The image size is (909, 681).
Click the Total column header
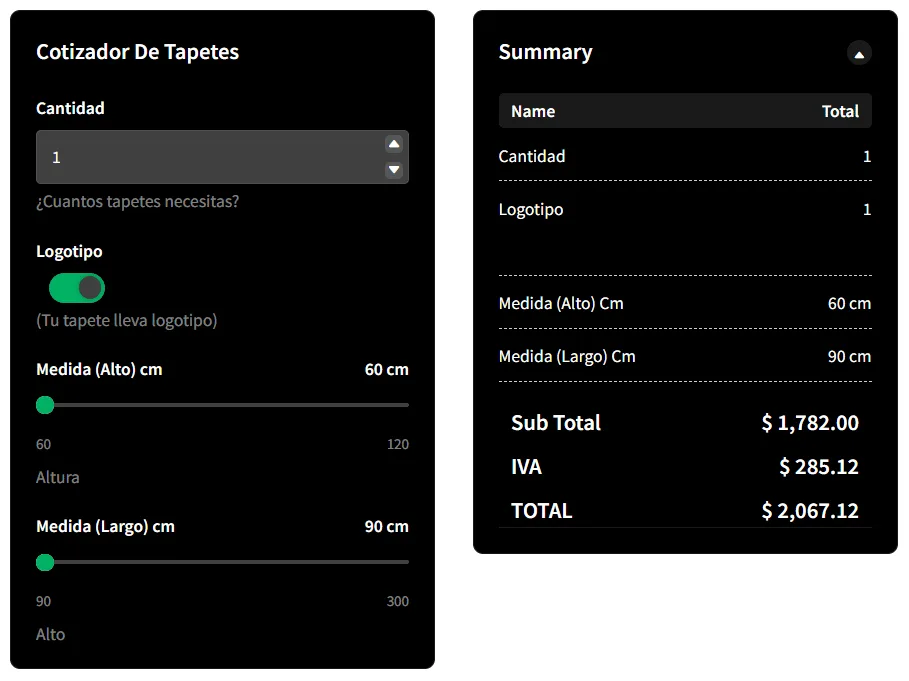pos(840,111)
